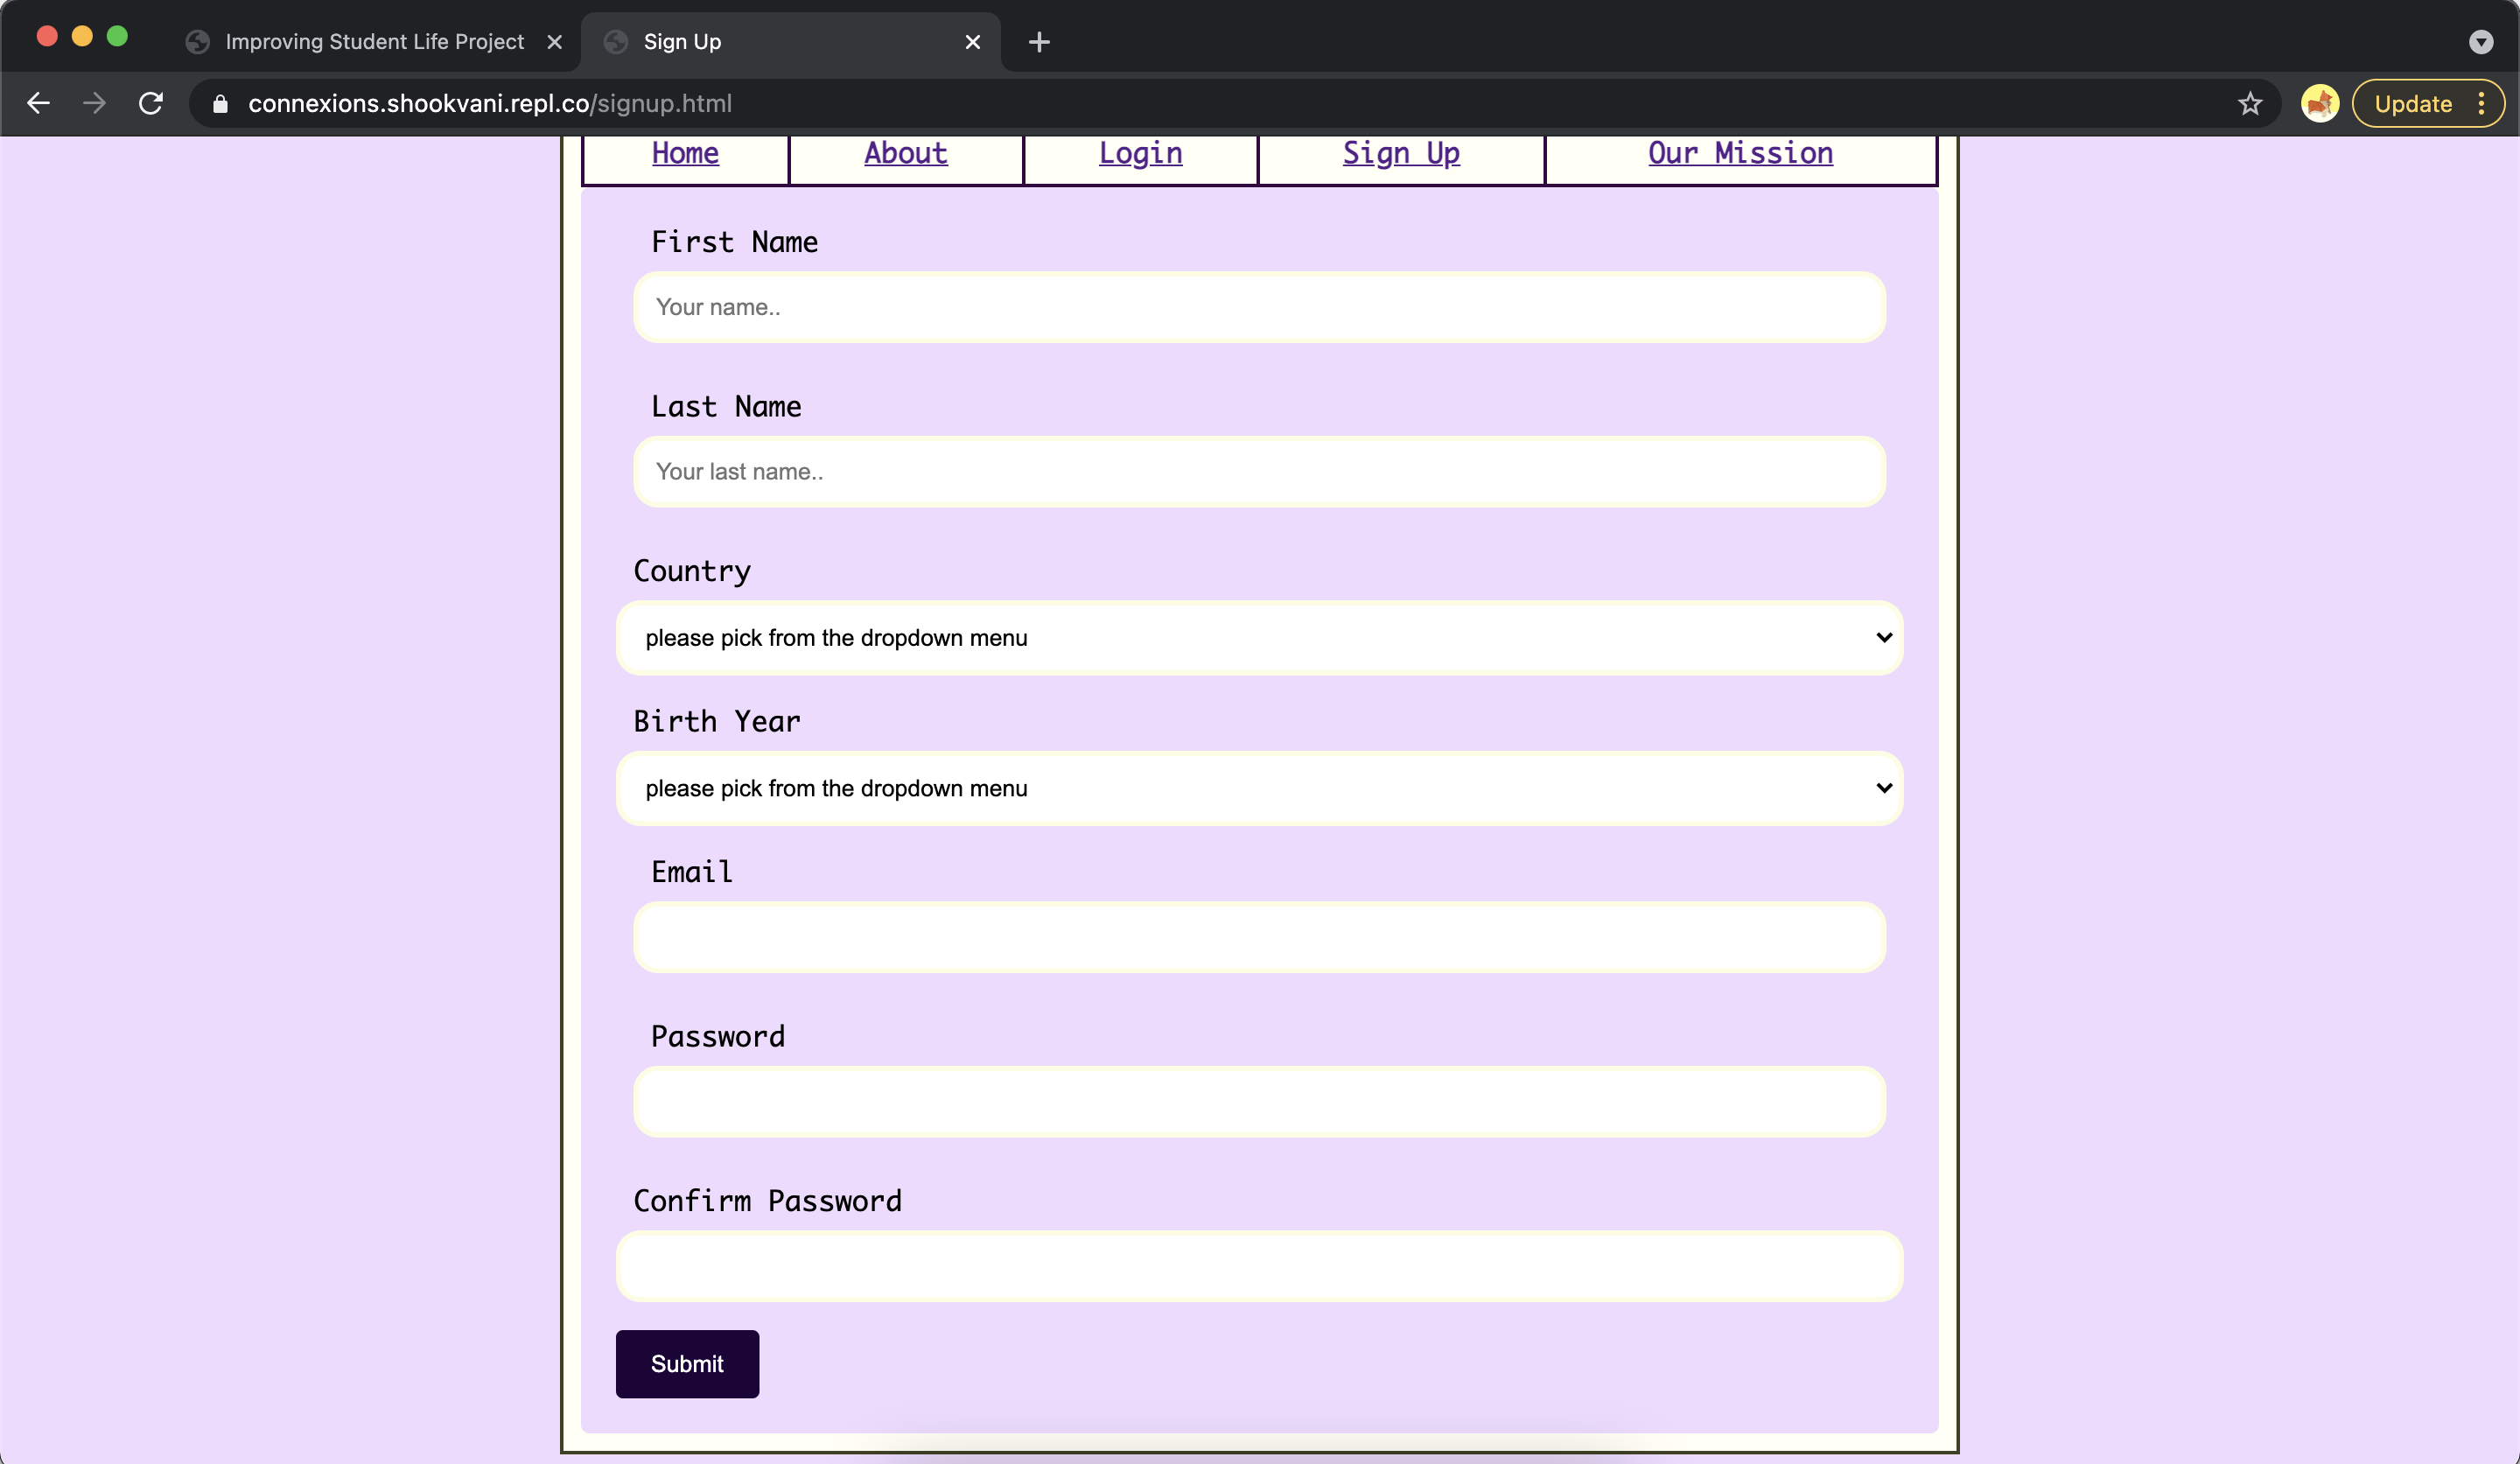Open the tab search arrow at top right

[x=2480, y=42]
